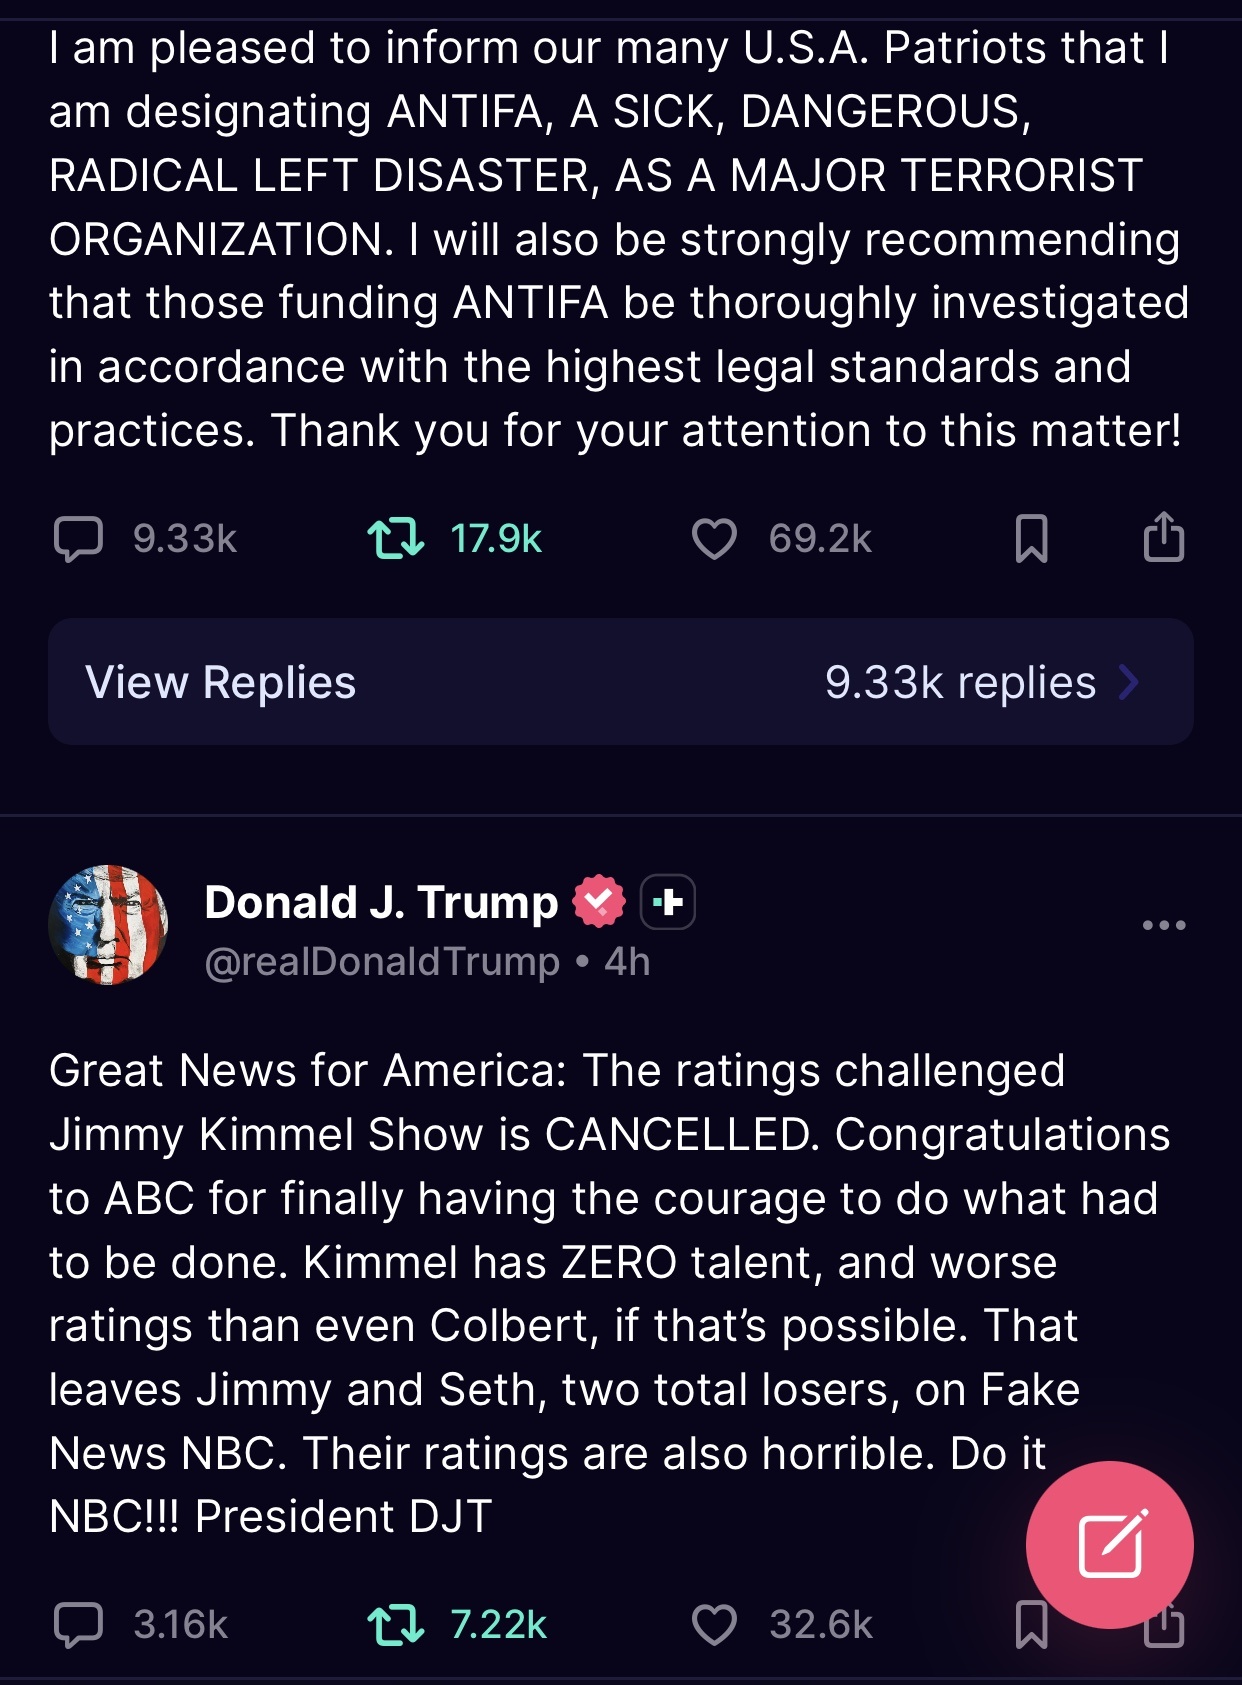Open View Replies bar

[620, 682]
